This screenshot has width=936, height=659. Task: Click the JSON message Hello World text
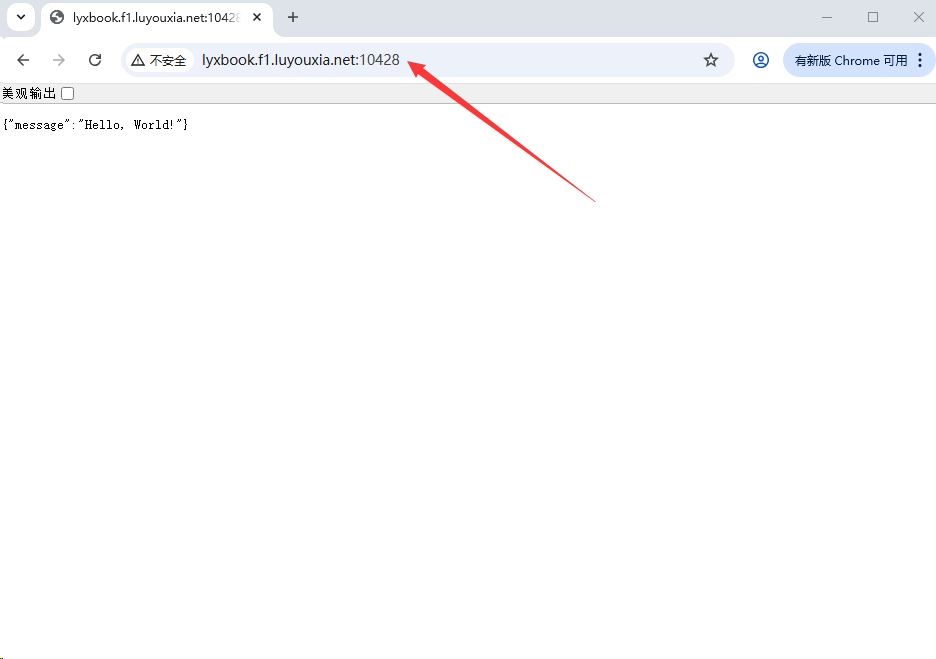96,125
